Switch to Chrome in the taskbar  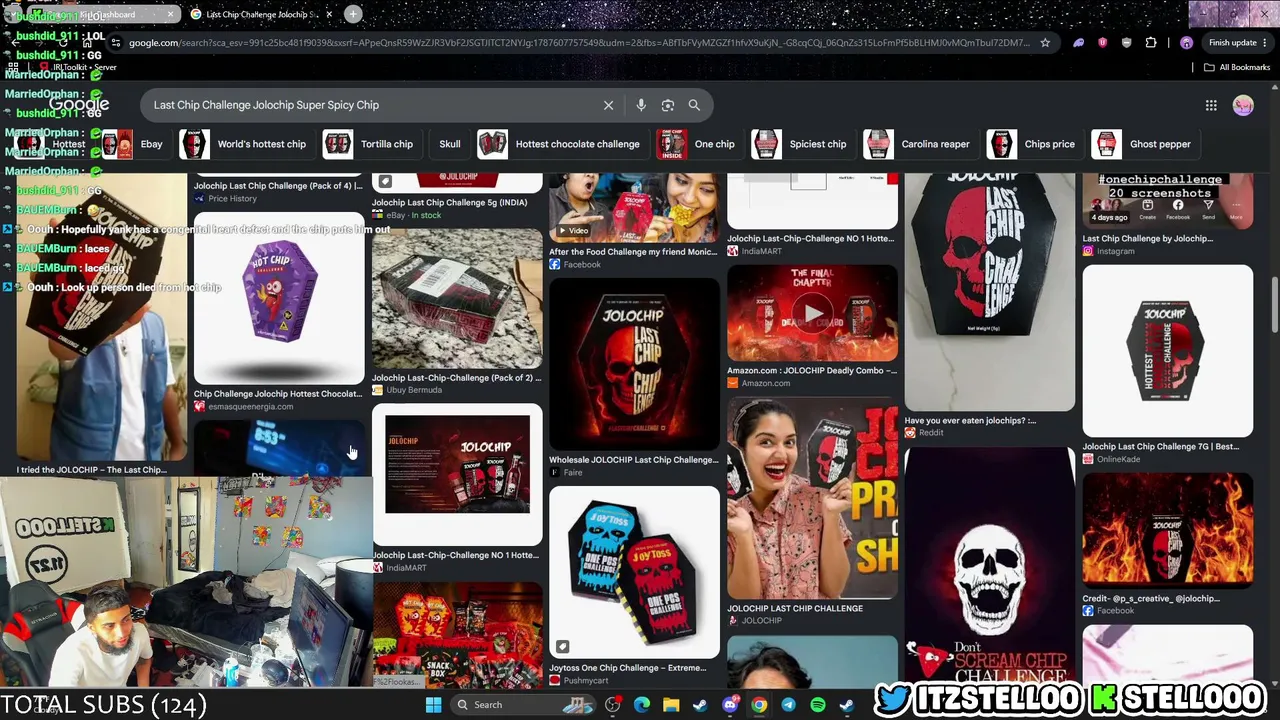[760, 705]
